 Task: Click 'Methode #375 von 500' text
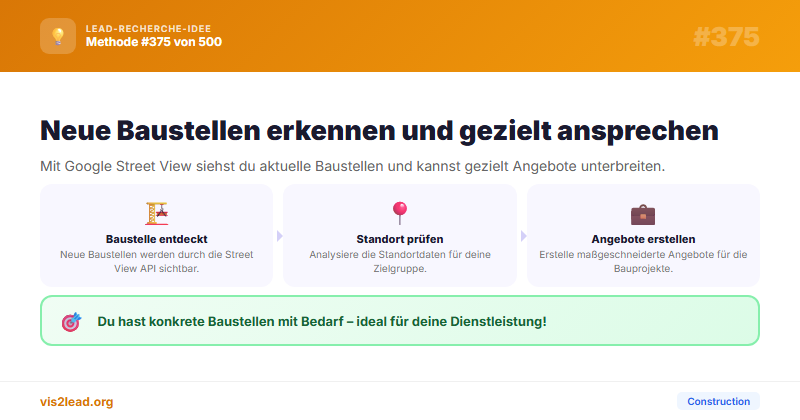(x=154, y=42)
